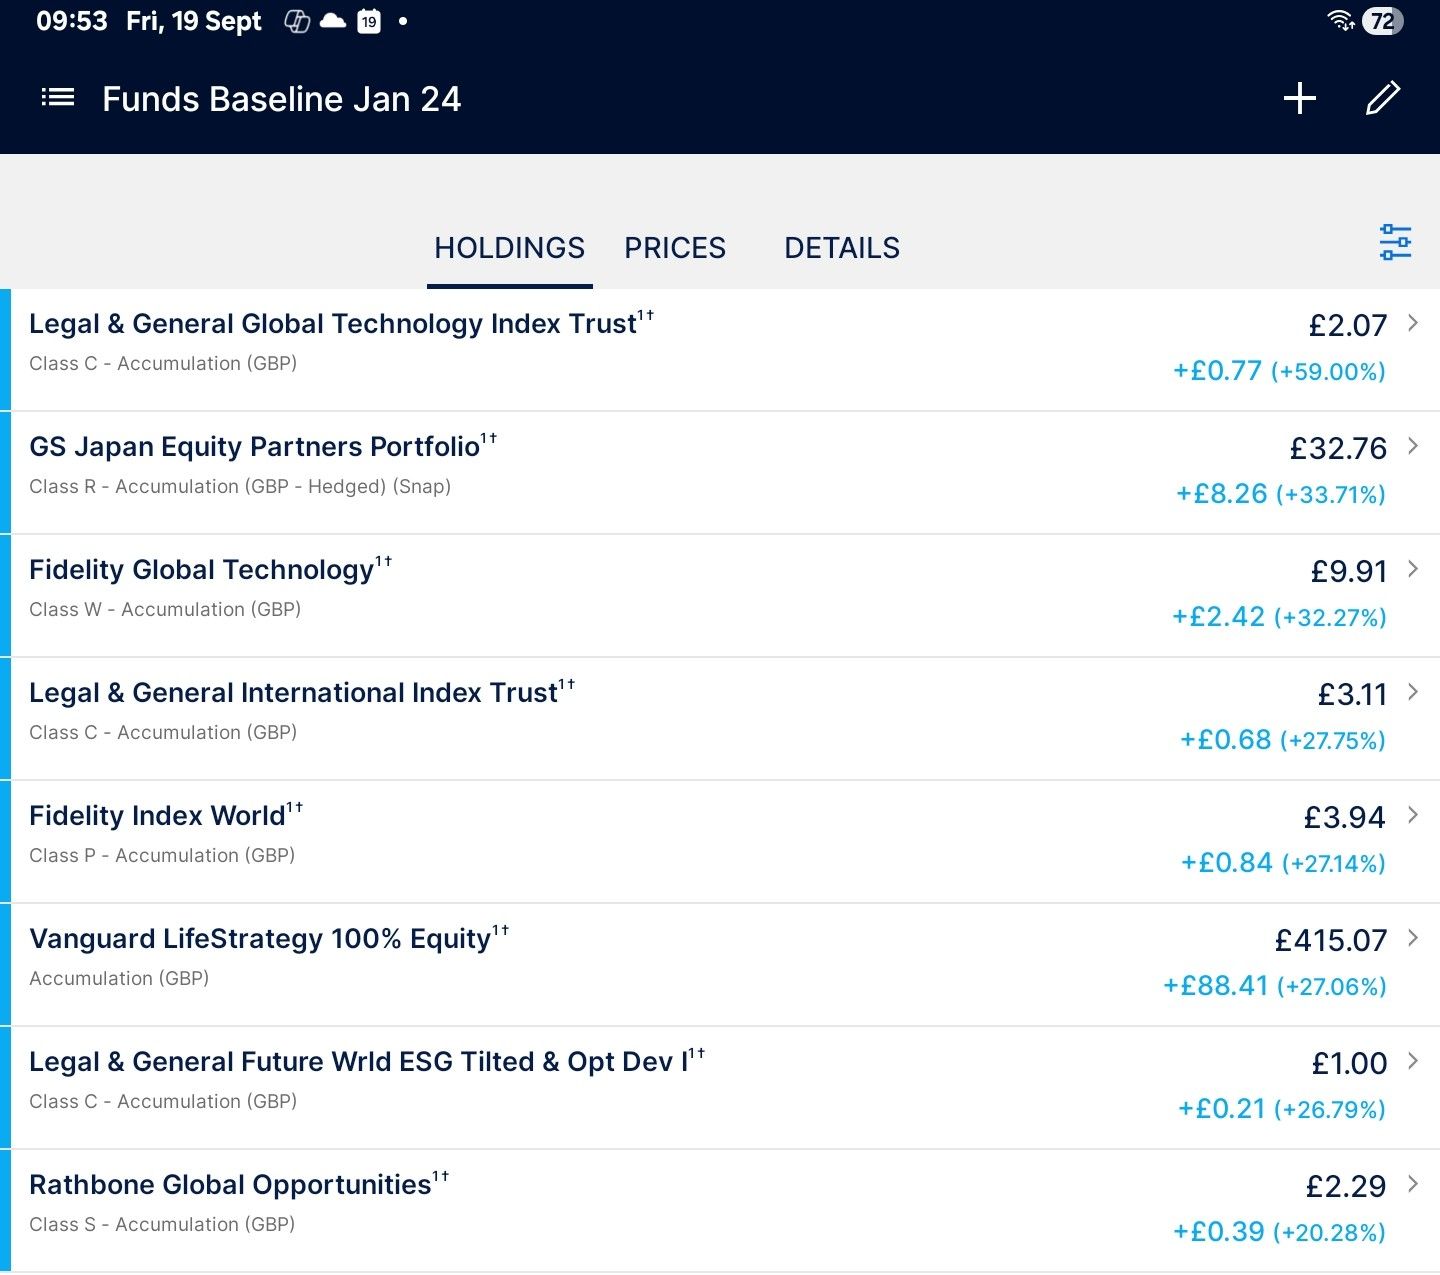Open Legal & General International Index Trust

pyautogui.click(x=293, y=693)
